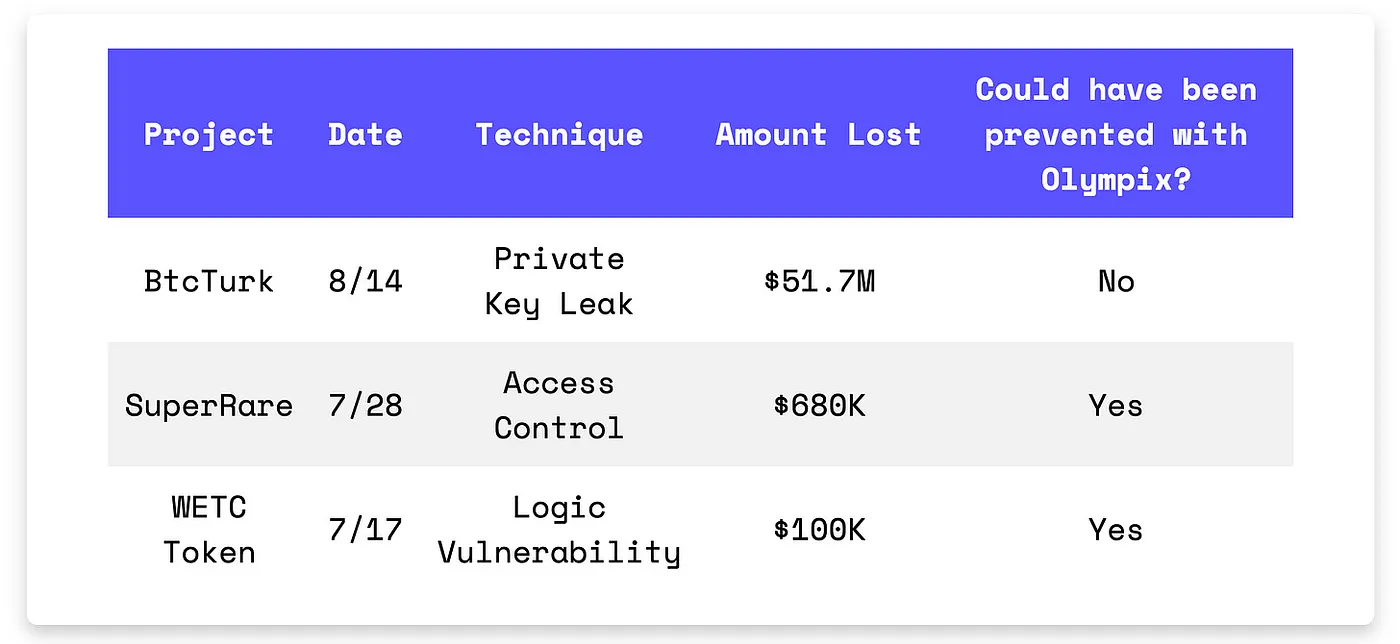
Task: Click the Access Control technique cell
Action: click(559, 405)
